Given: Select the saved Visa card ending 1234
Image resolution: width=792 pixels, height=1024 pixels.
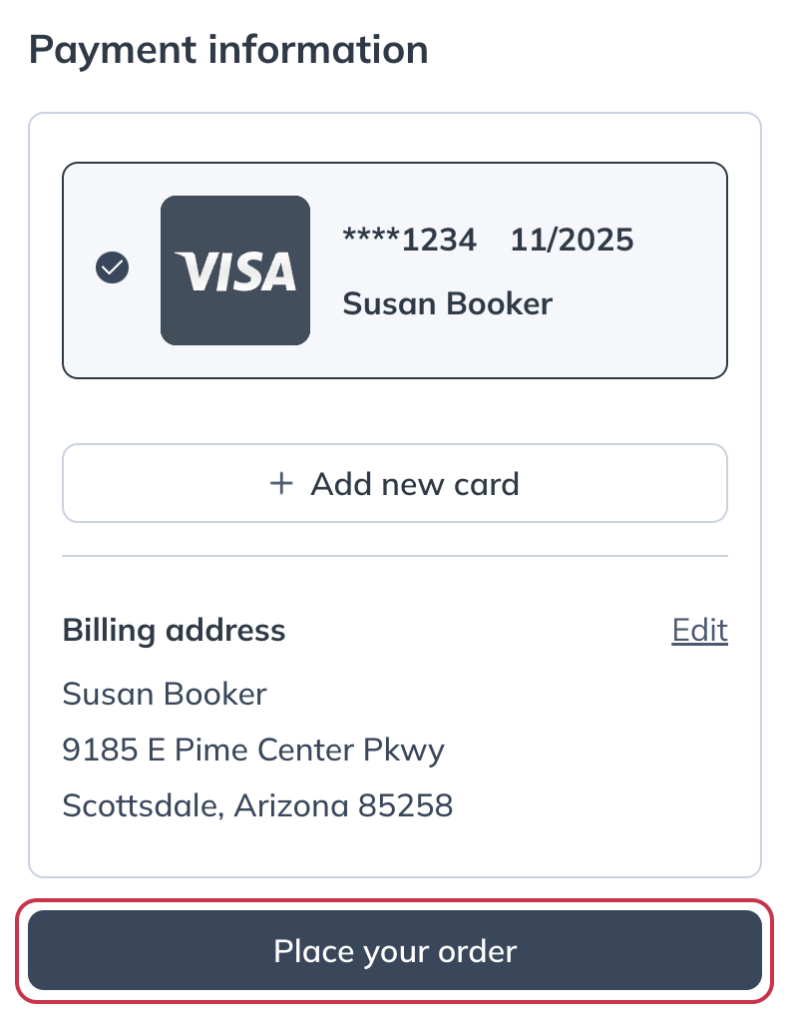Looking at the screenshot, I should (x=395, y=270).
